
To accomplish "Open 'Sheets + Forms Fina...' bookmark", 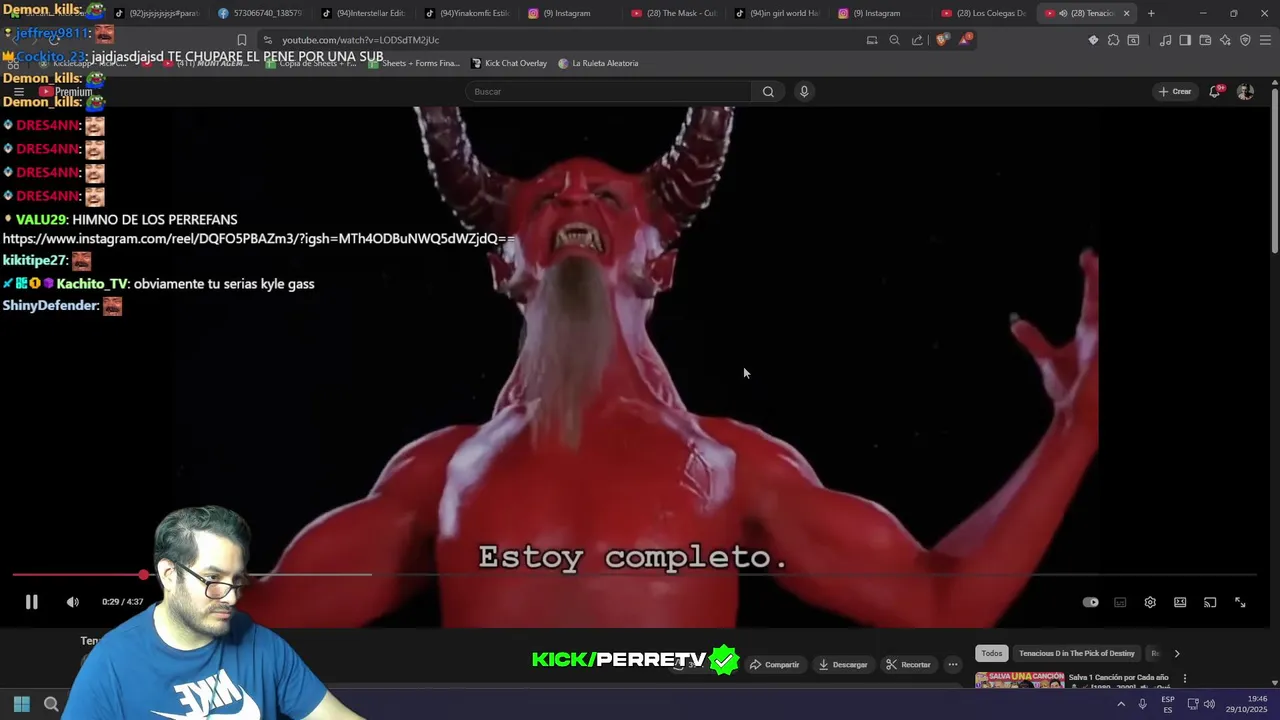I will pyautogui.click(x=414, y=63).
